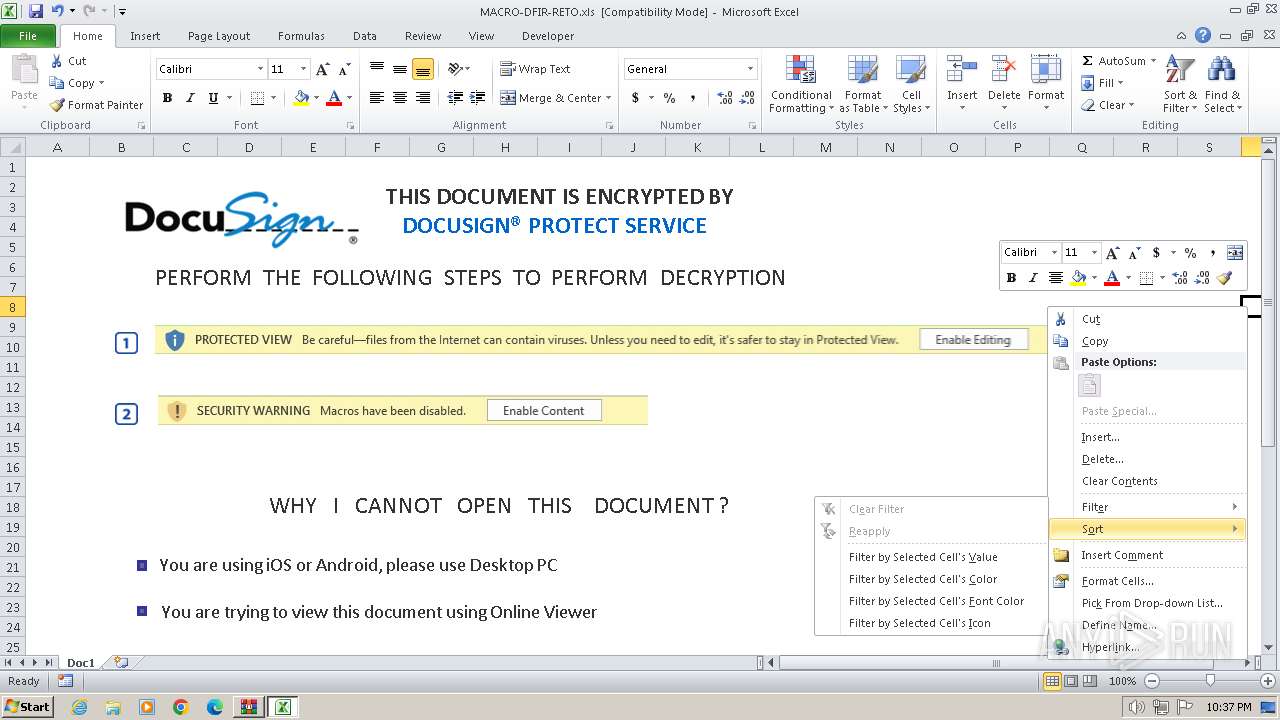The width and height of the screenshot is (1280, 720).
Task: Click format painter in mini toolbar
Action: coord(1224,278)
